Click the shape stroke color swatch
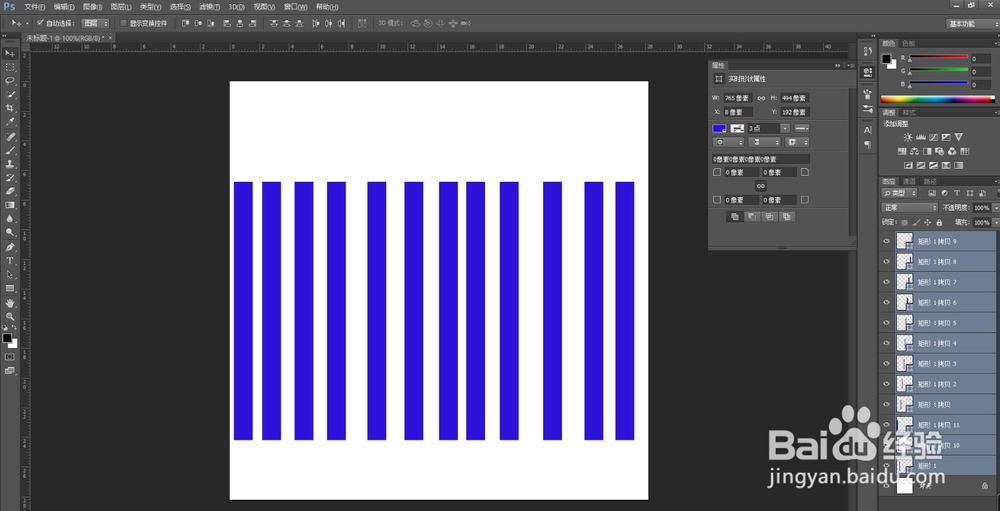Image resolution: width=1000 pixels, height=511 pixels. click(737, 128)
